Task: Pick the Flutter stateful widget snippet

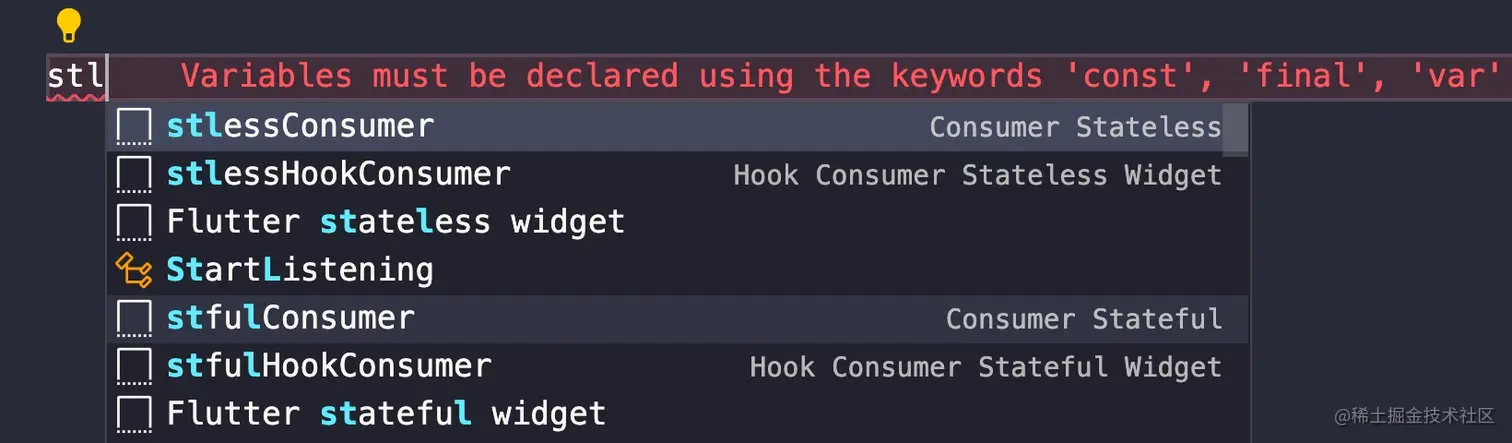Action: coord(386,414)
